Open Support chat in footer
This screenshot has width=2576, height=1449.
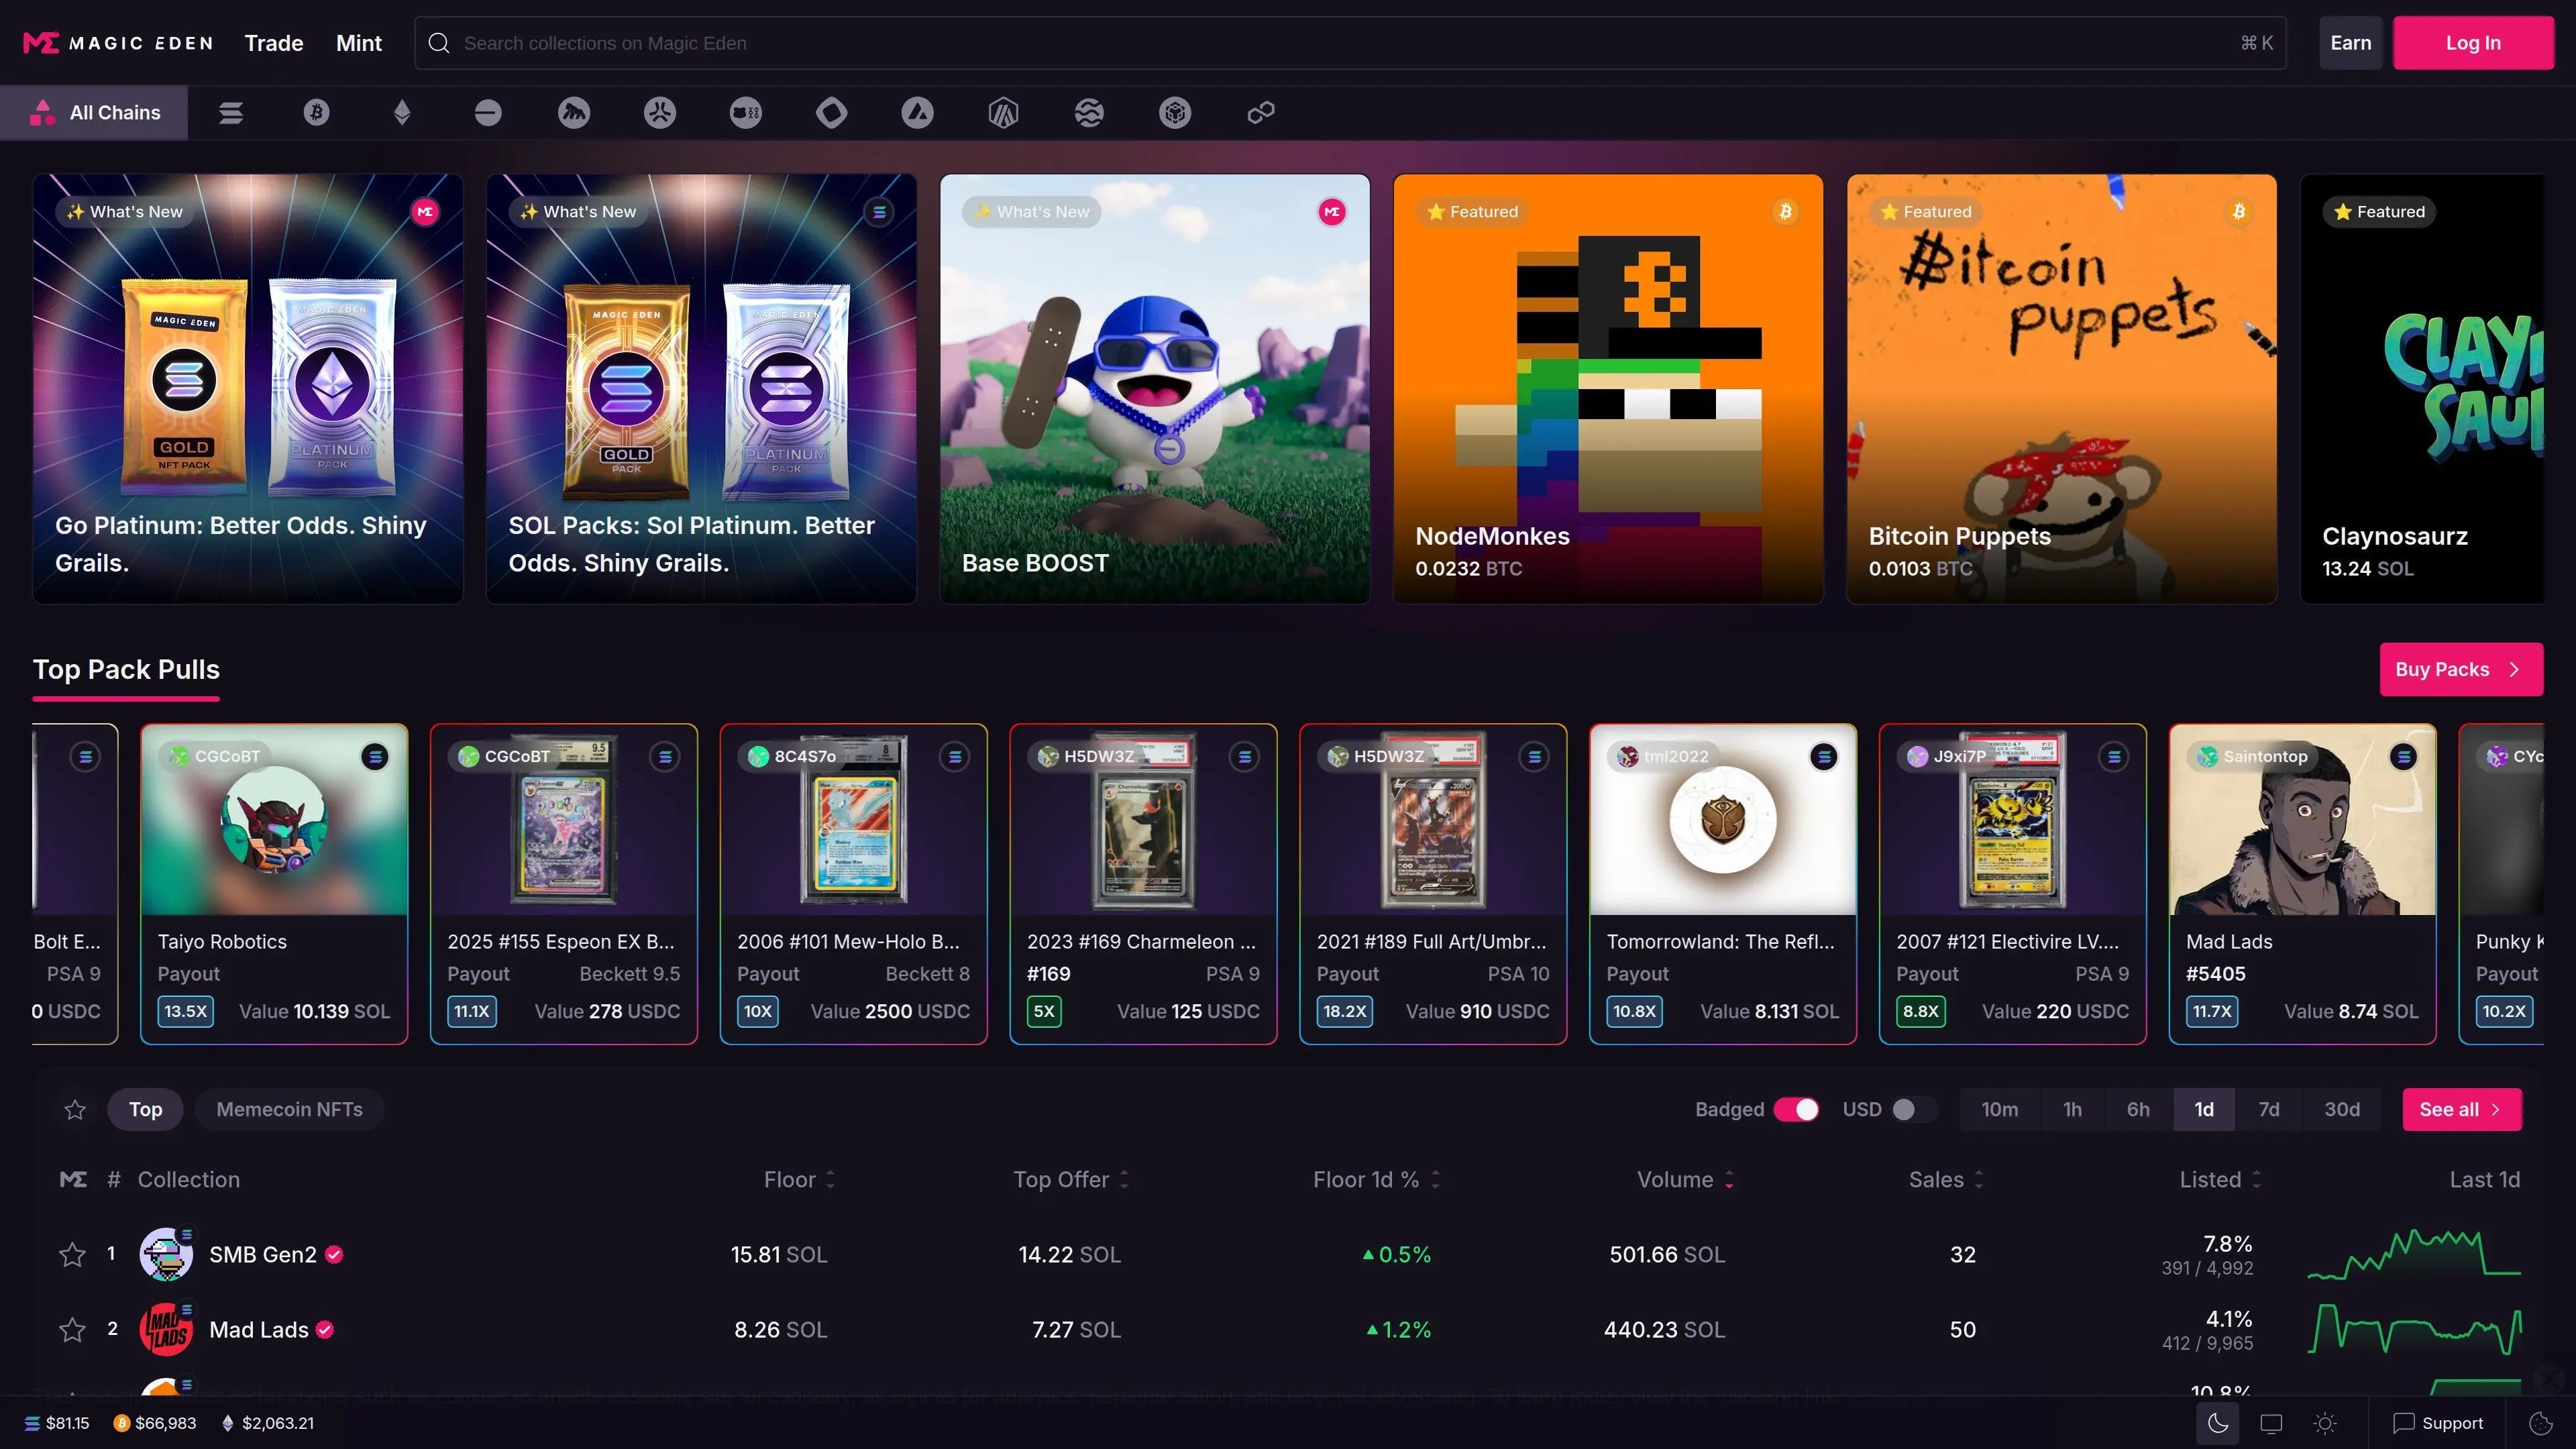[x=2438, y=1423]
